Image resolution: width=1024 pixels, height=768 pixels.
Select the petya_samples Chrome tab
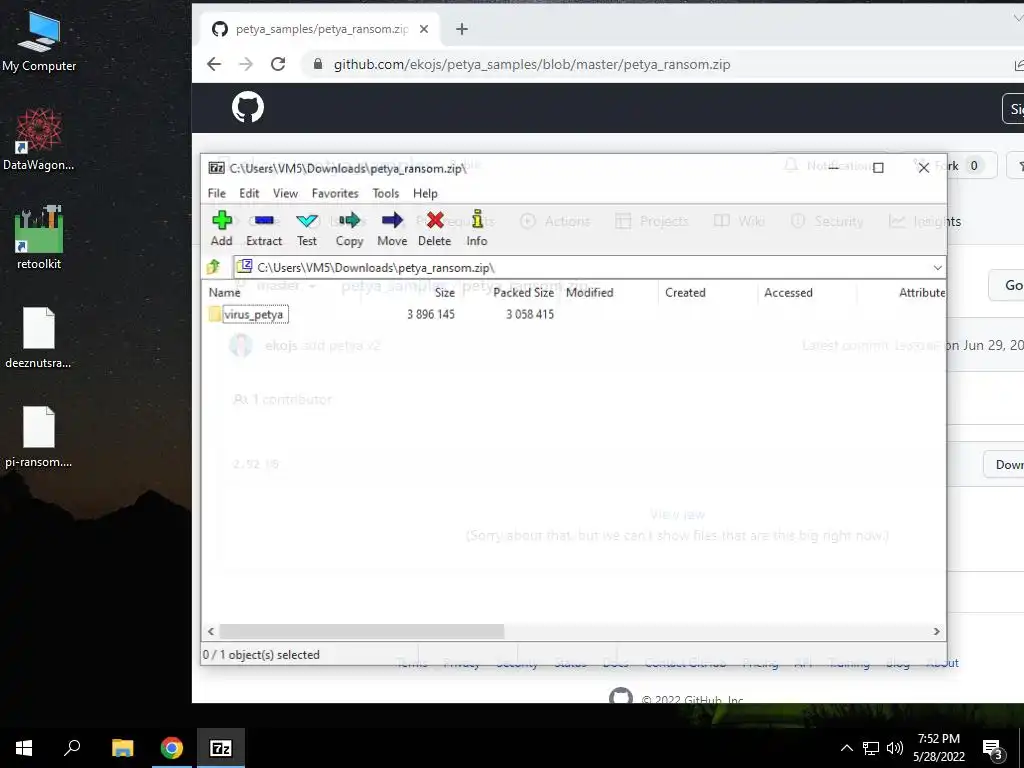coord(320,29)
